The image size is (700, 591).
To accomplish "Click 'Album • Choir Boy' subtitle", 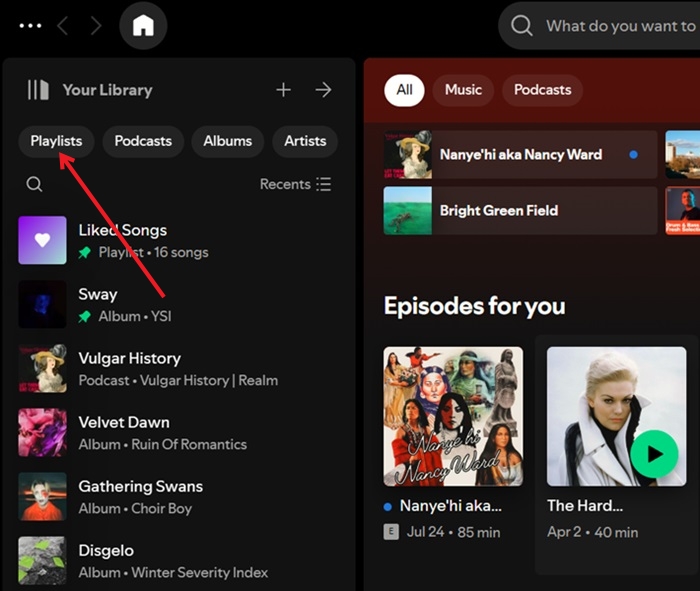I will 135,508.
